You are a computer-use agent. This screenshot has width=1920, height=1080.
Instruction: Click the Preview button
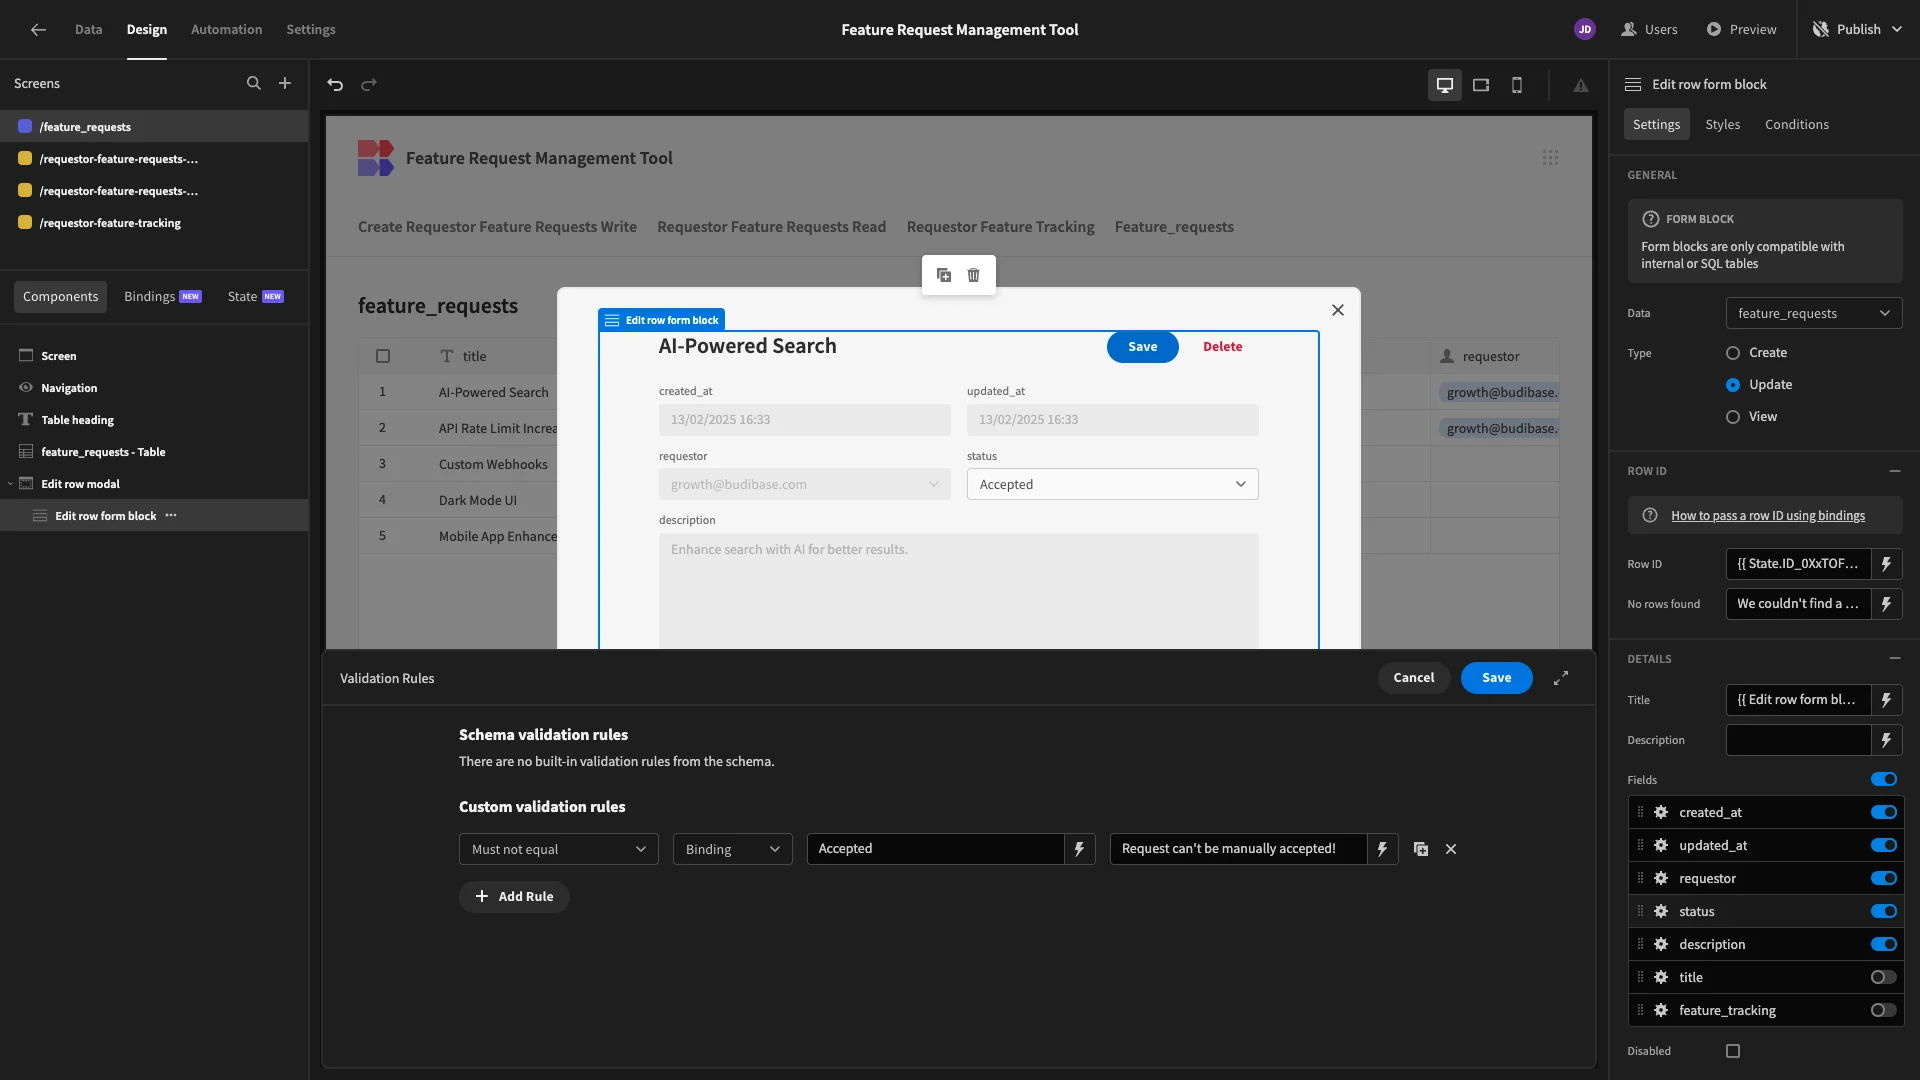(1741, 29)
